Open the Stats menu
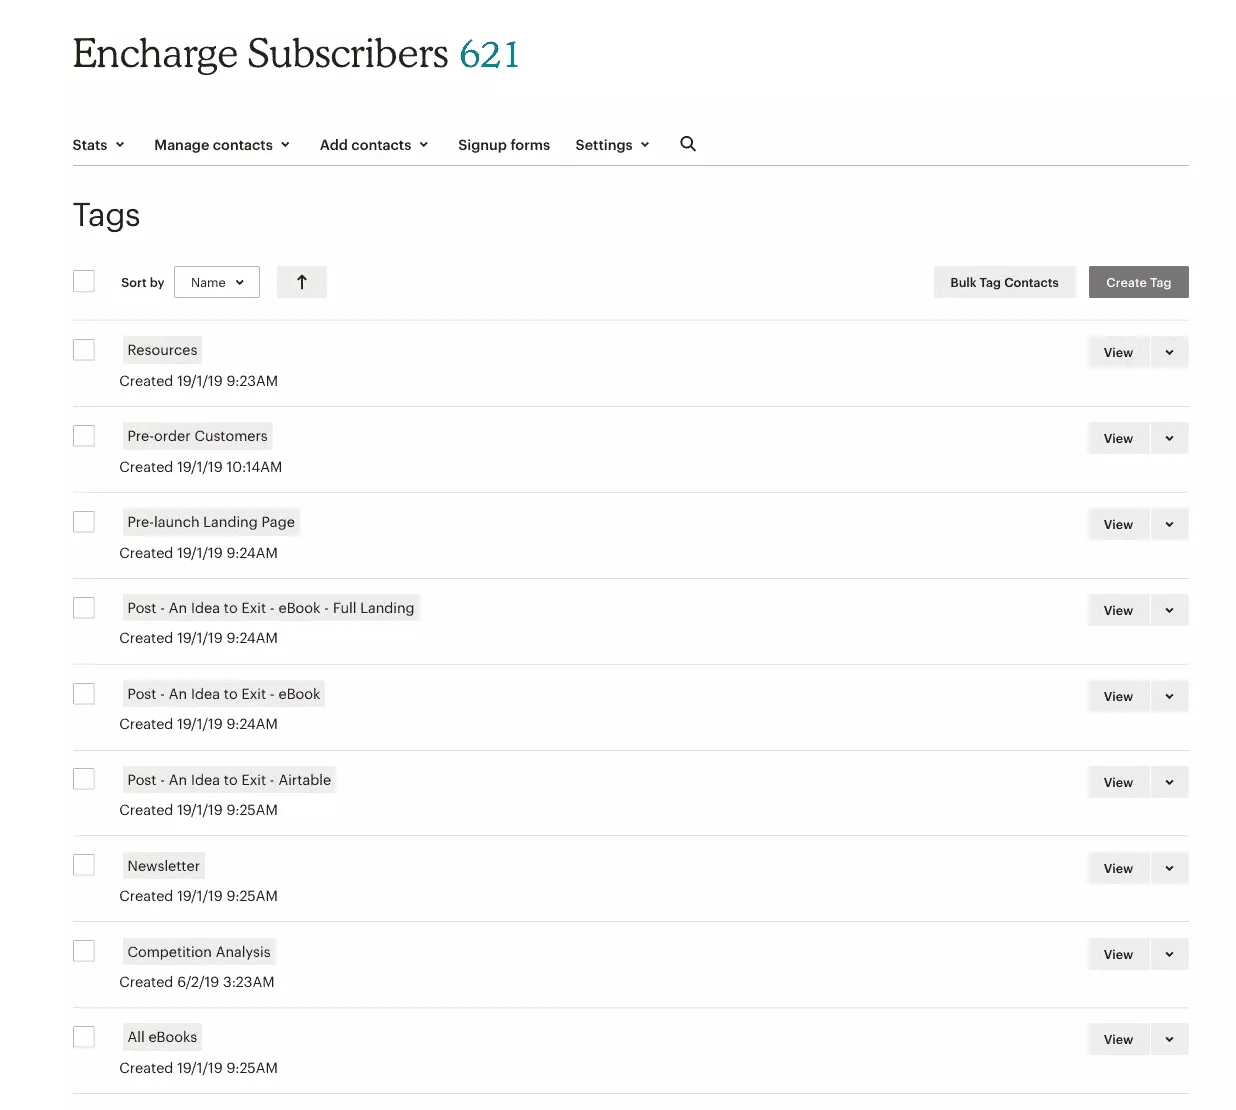This screenshot has height=1110, width=1236. [98, 145]
